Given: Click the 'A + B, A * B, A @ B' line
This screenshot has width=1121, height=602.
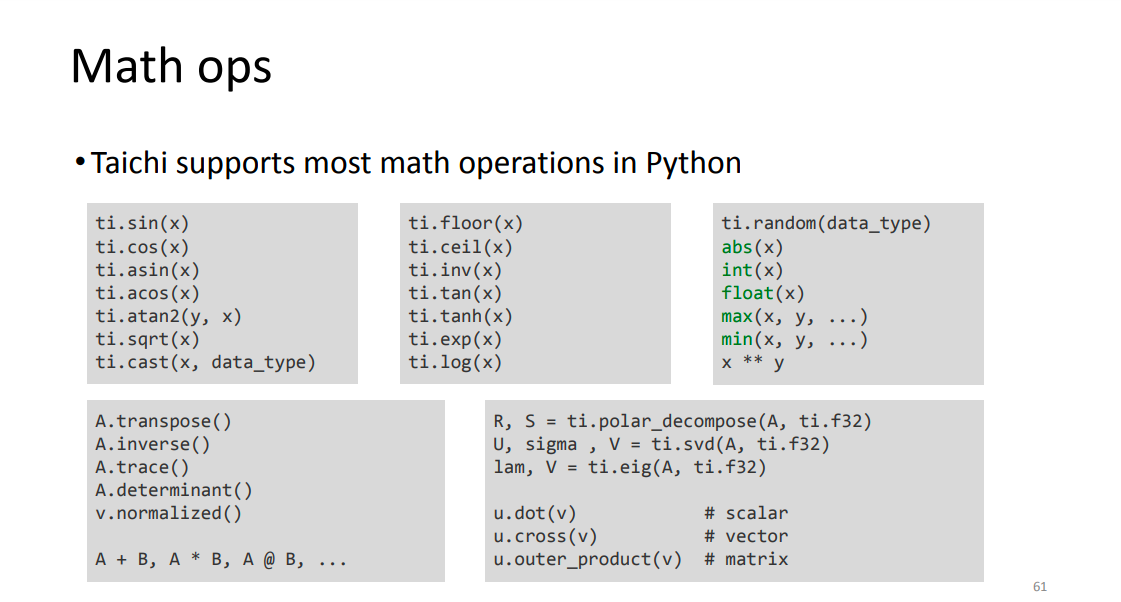Looking at the screenshot, I should point(221,560).
